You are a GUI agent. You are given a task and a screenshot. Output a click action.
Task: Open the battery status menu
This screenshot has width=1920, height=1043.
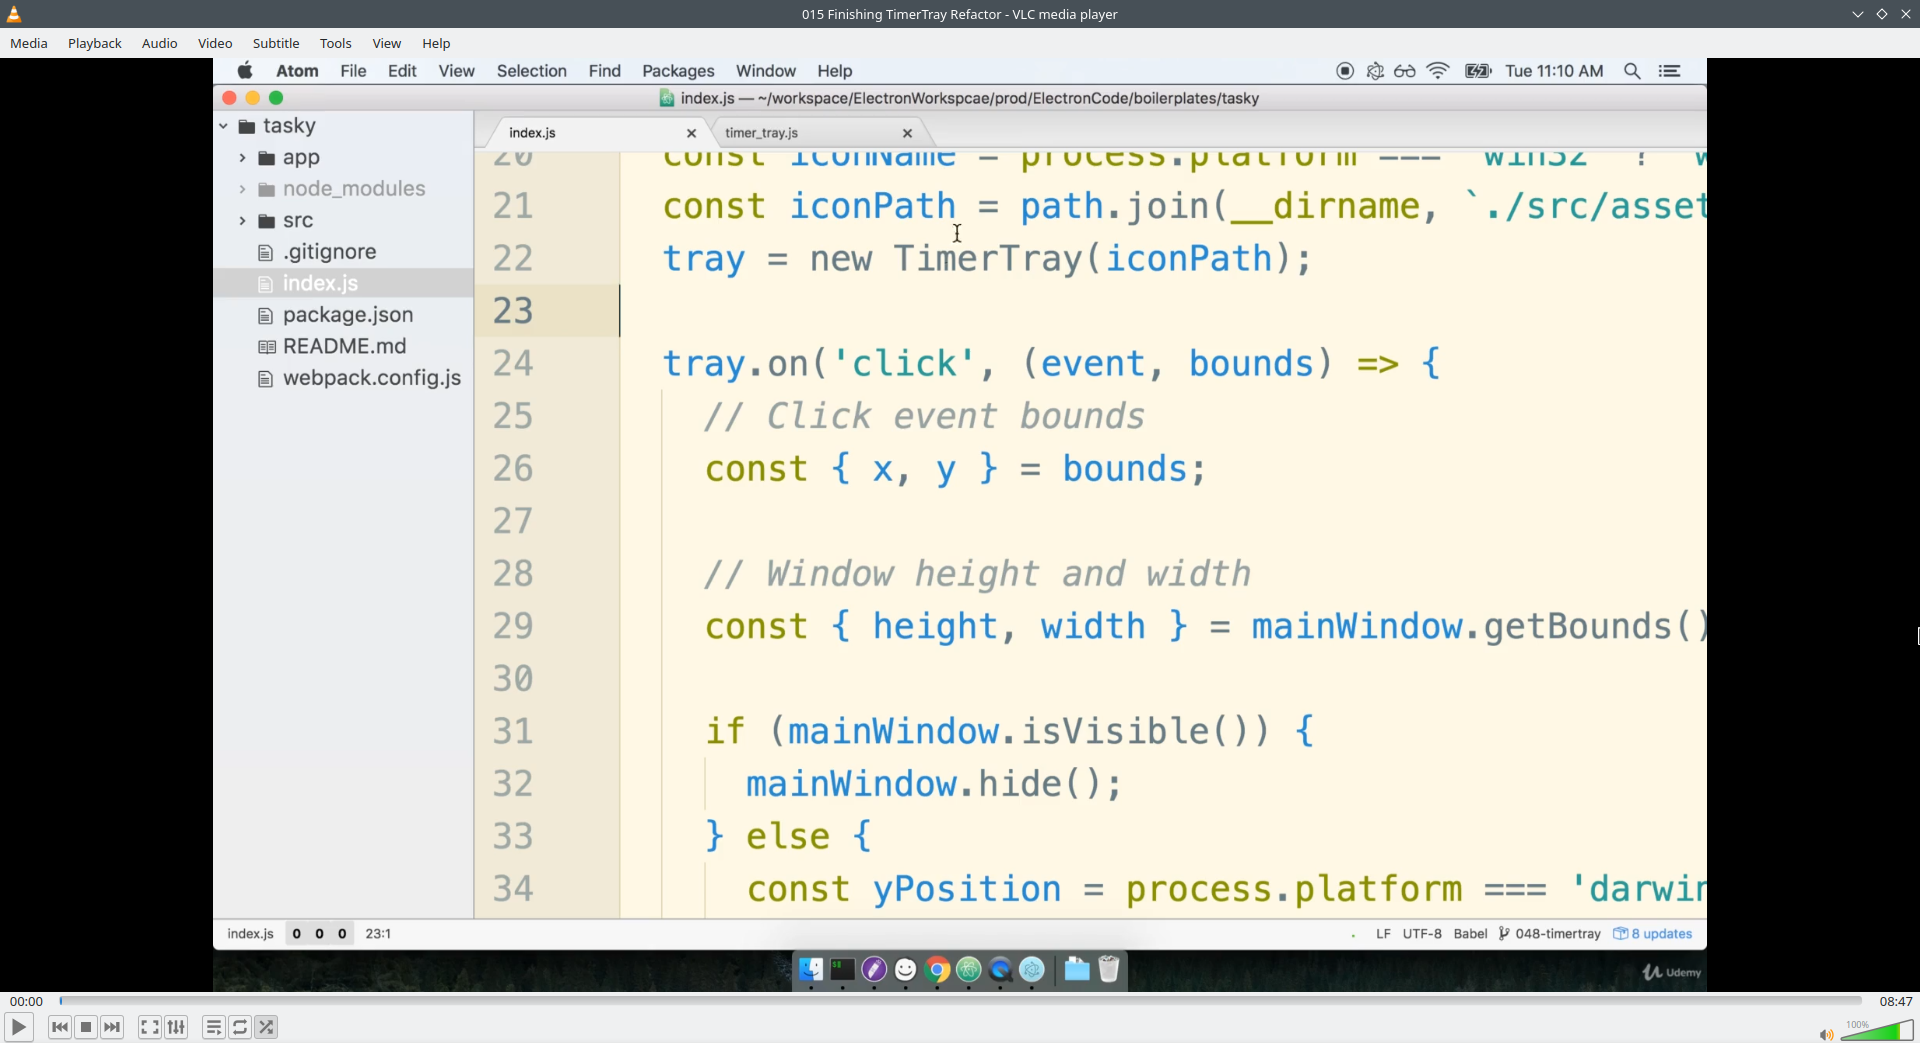[1478, 71]
